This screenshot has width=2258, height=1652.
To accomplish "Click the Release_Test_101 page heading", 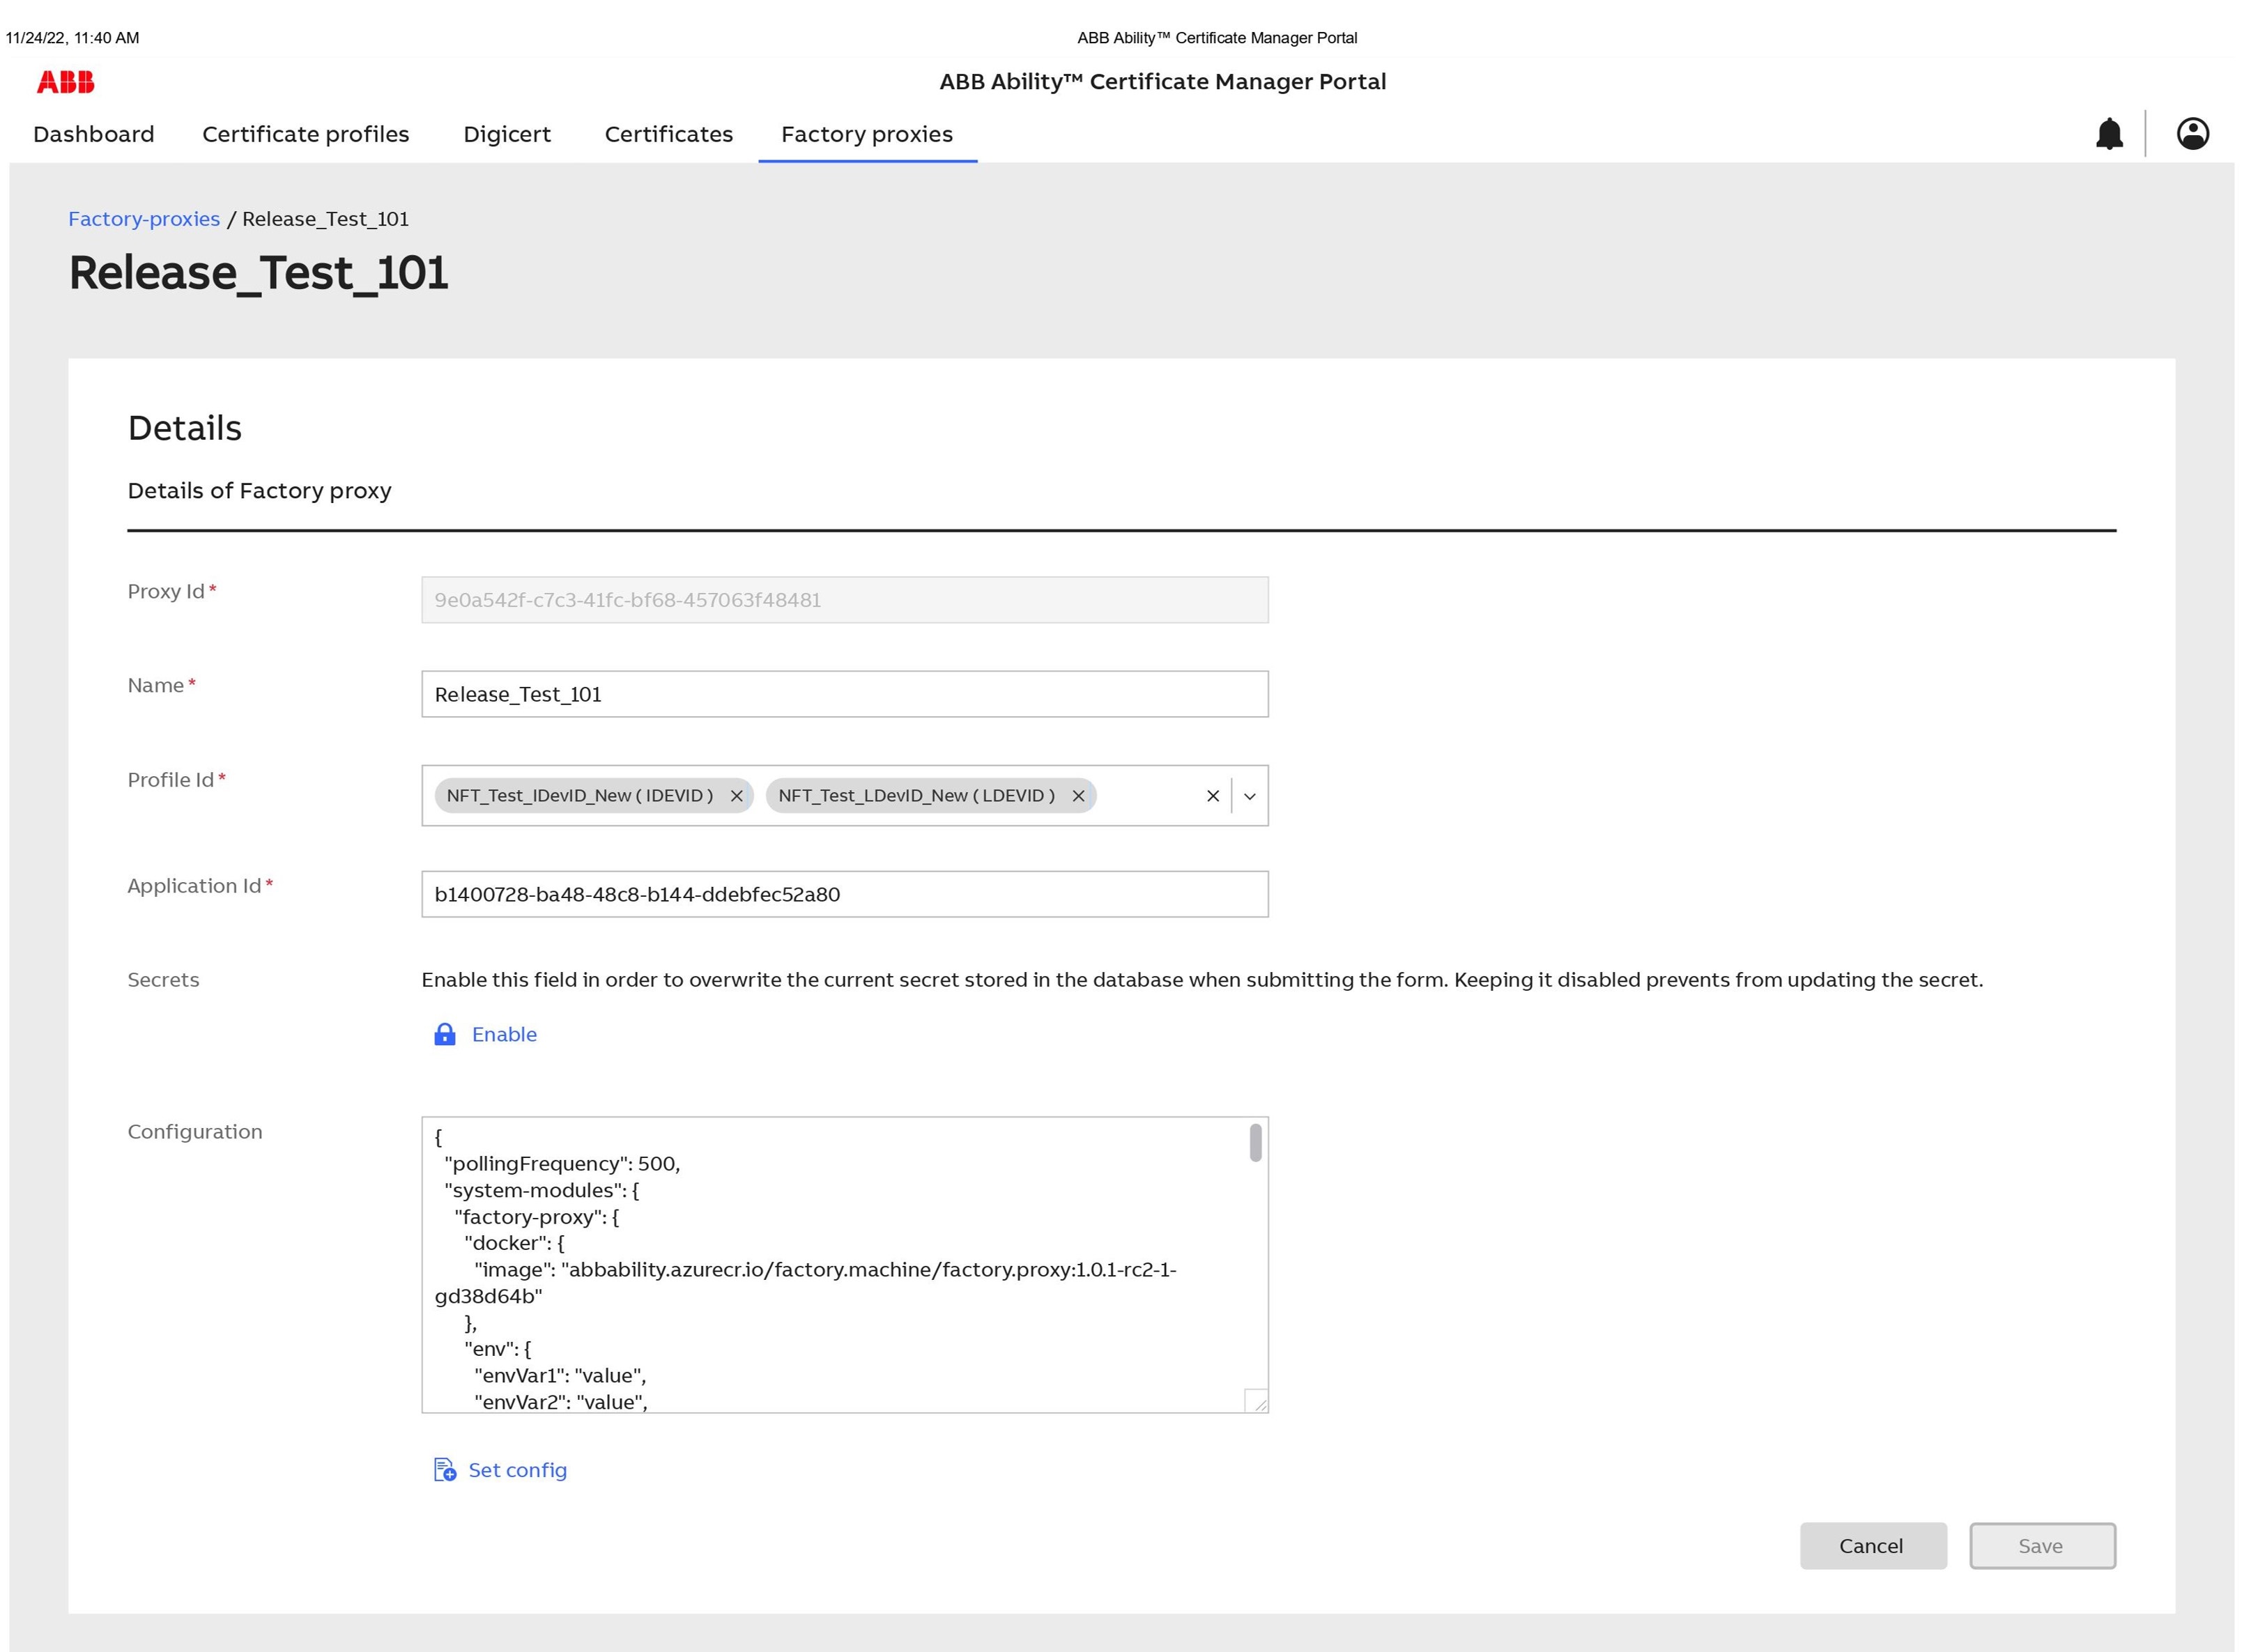I will [x=258, y=273].
